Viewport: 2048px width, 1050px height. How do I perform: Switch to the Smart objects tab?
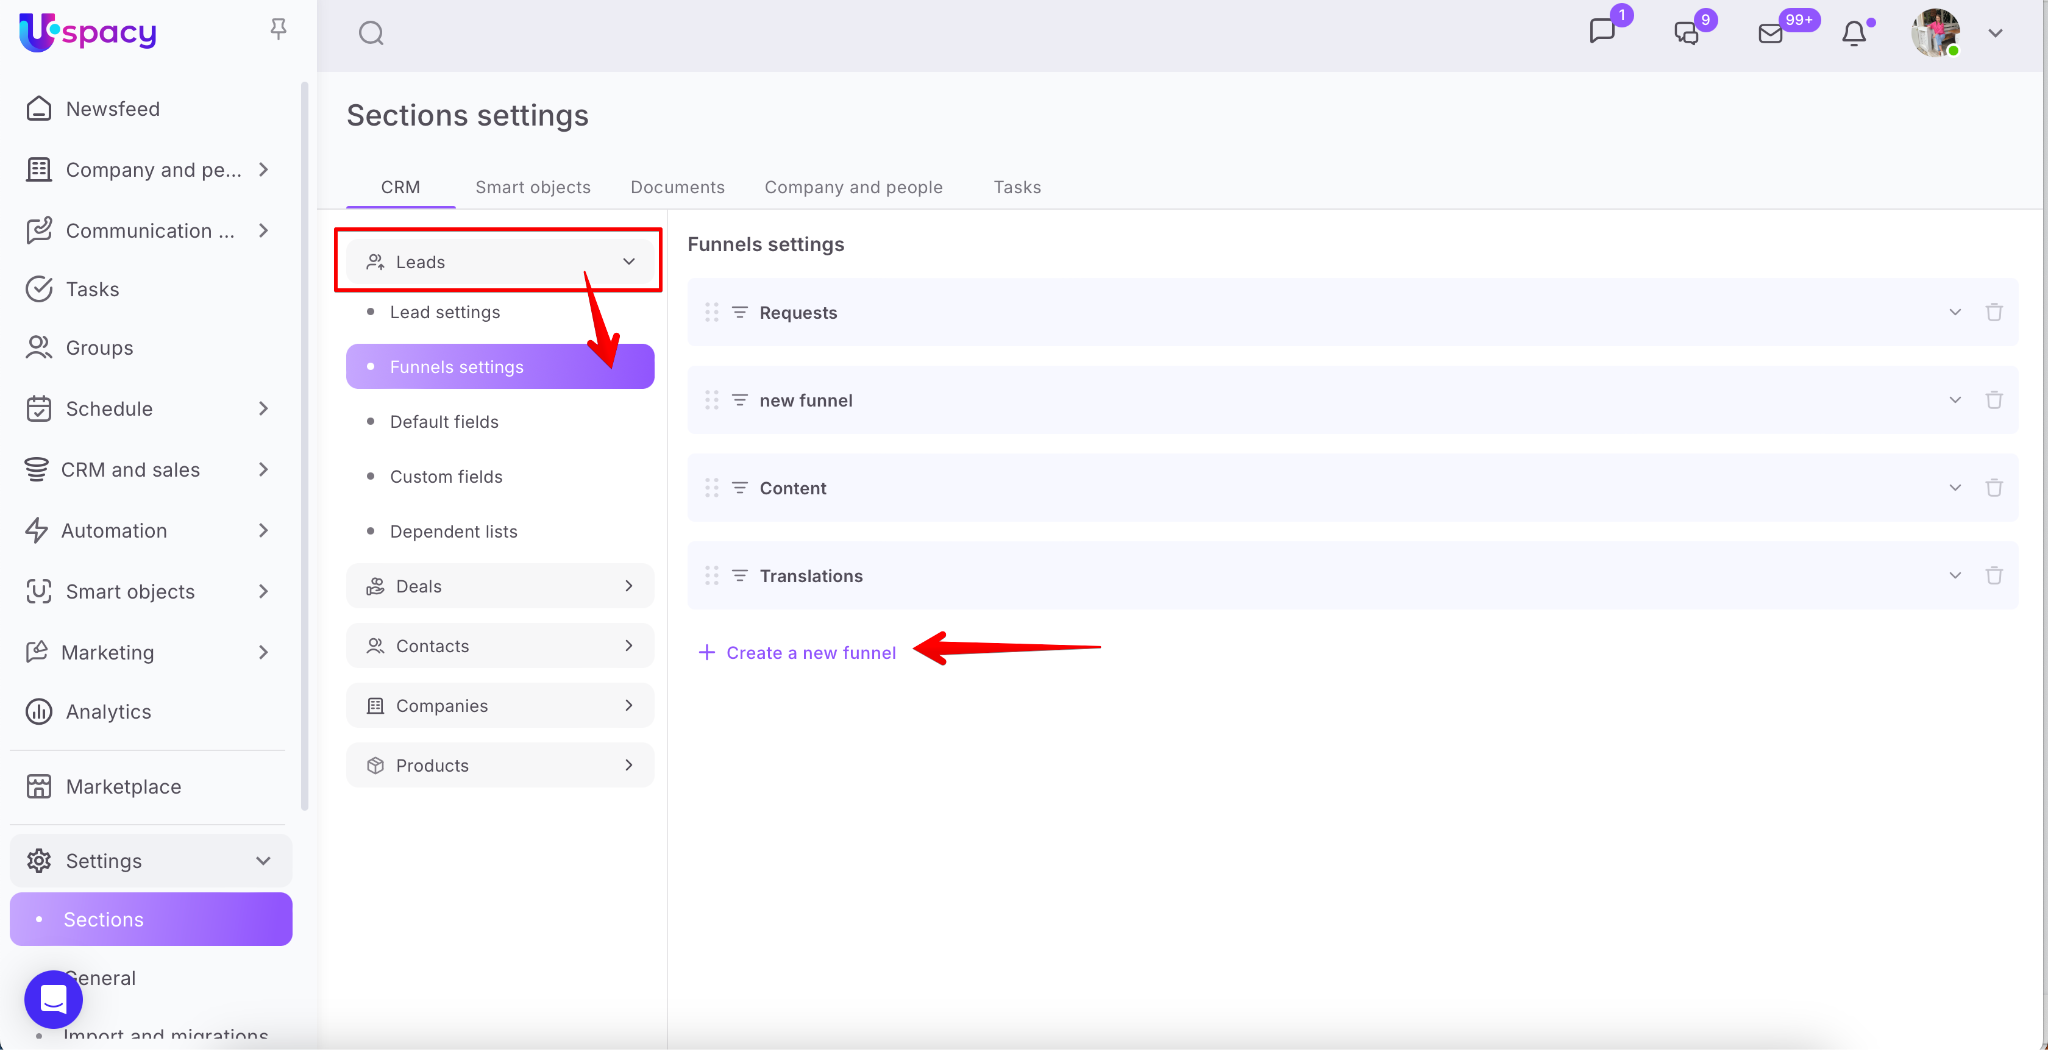(x=533, y=187)
